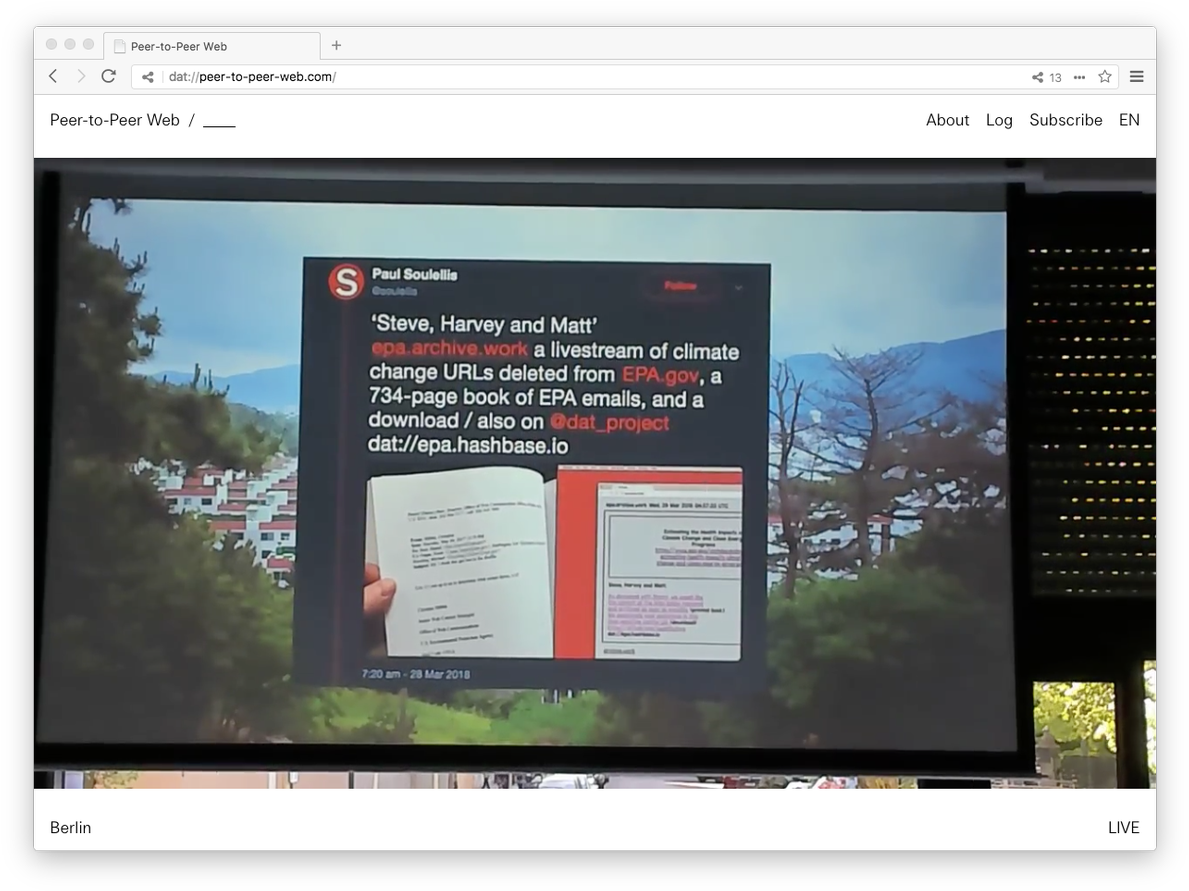Minimize the browser window

point(70,44)
